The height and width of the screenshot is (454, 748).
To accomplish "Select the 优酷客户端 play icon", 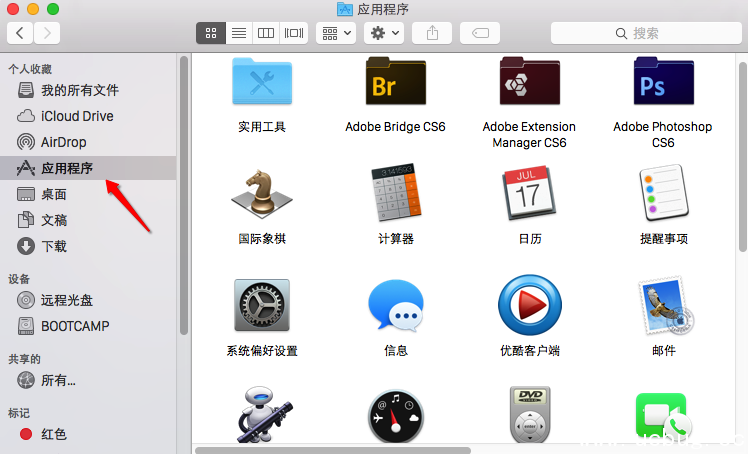I will click(x=530, y=305).
